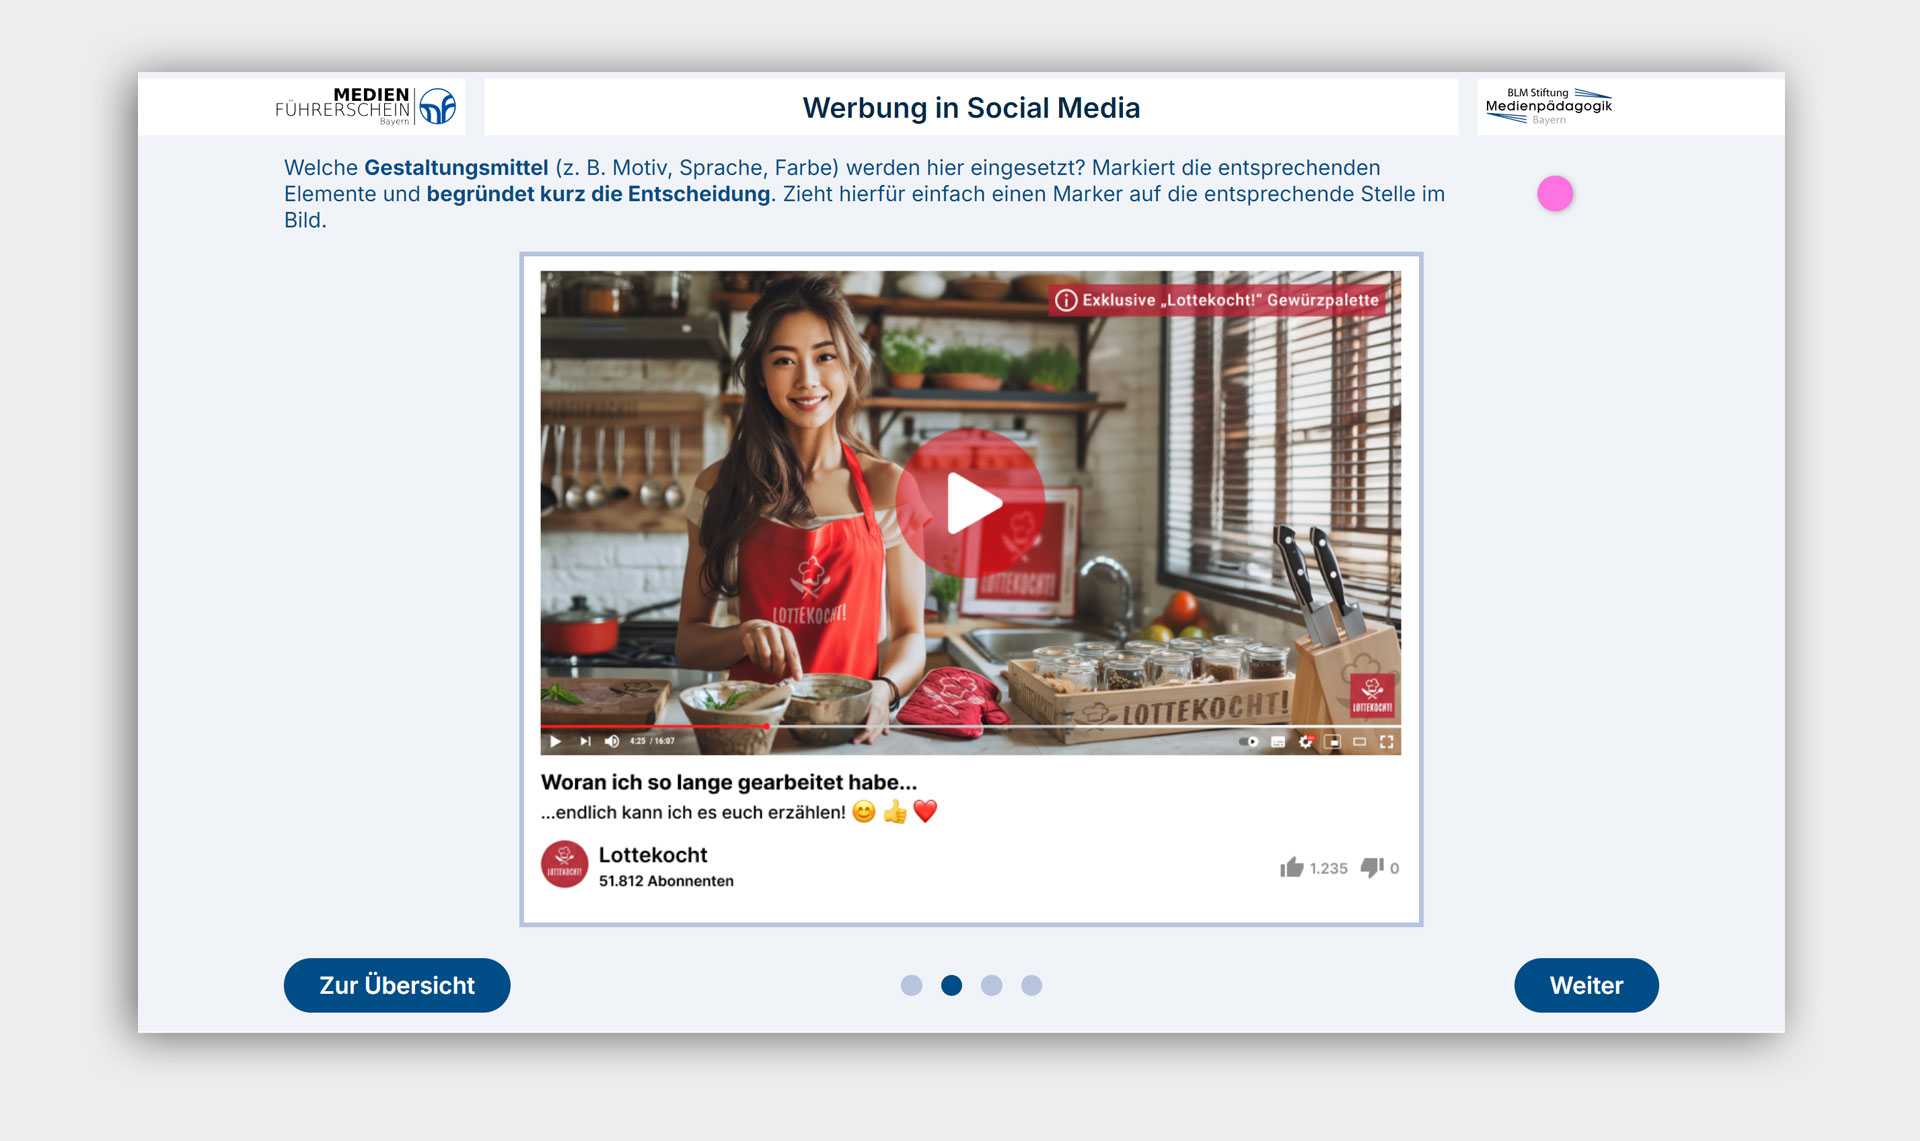
Task: Click the skip-to-next-video icon
Action: [585, 741]
